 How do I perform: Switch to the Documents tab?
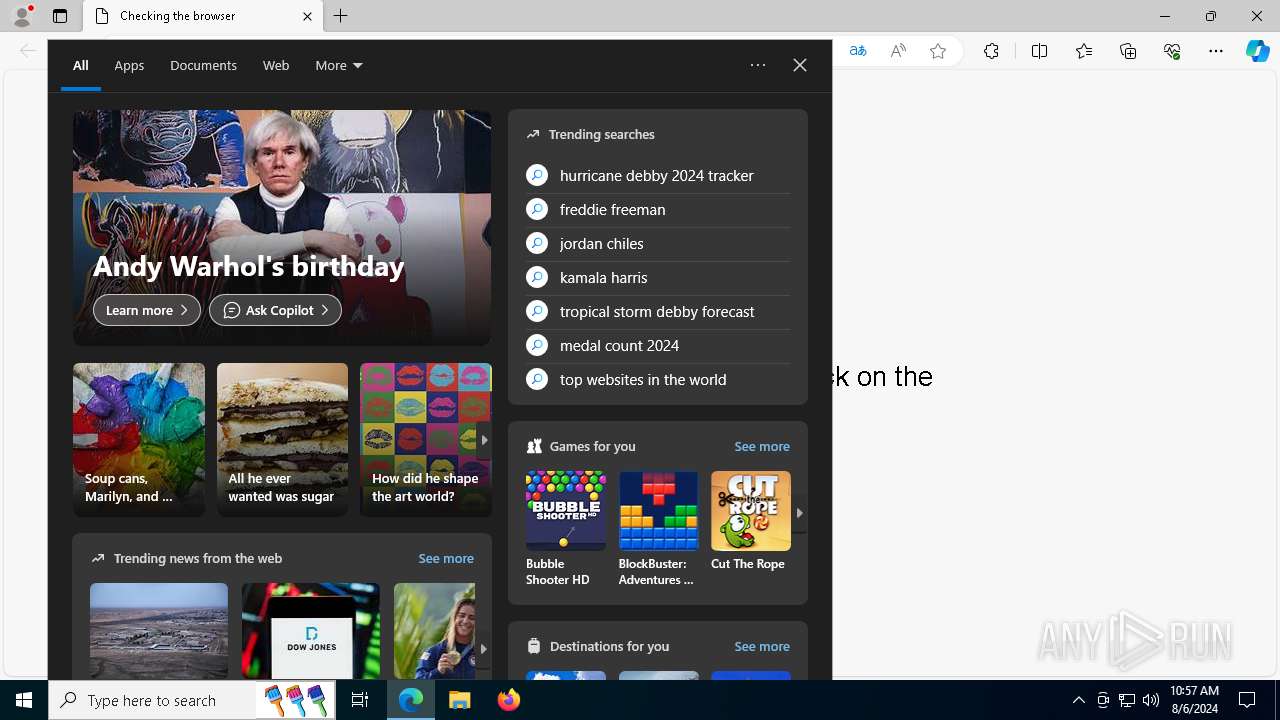tap(203, 65)
